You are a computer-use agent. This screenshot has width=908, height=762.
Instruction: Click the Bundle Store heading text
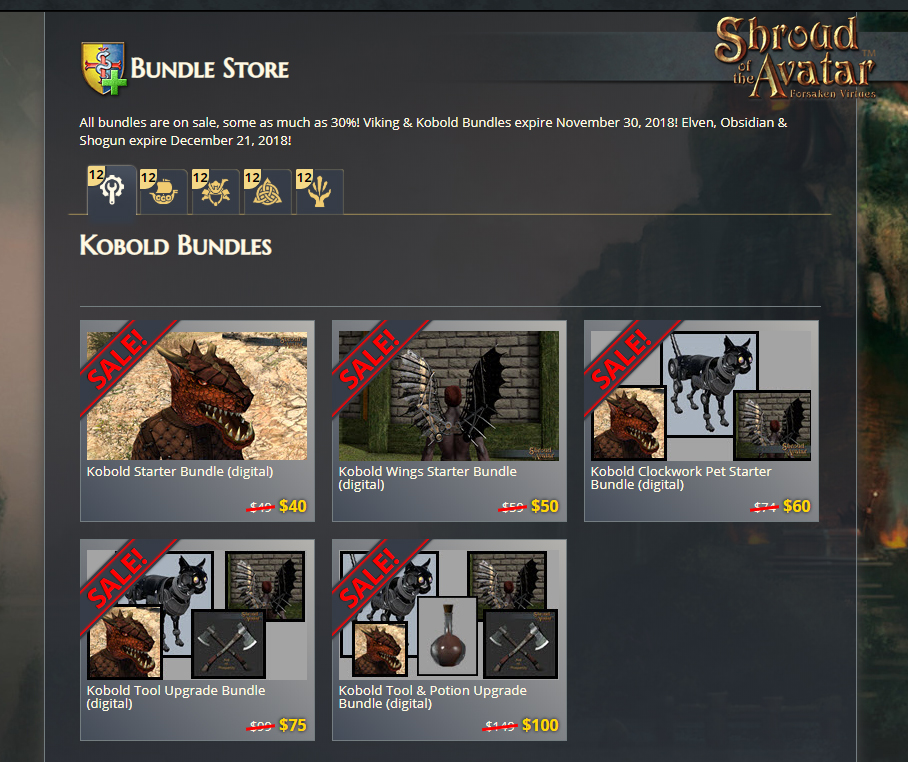(210, 68)
